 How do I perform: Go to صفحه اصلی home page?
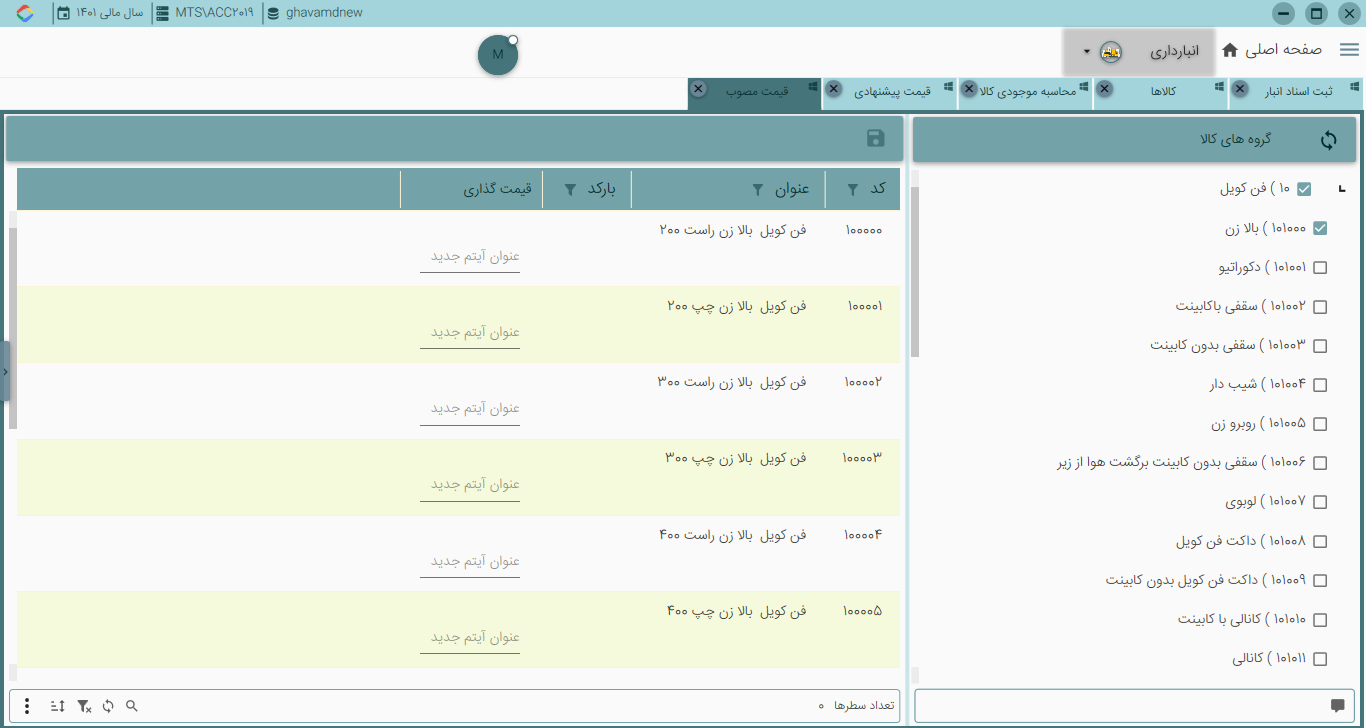pos(1272,50)
